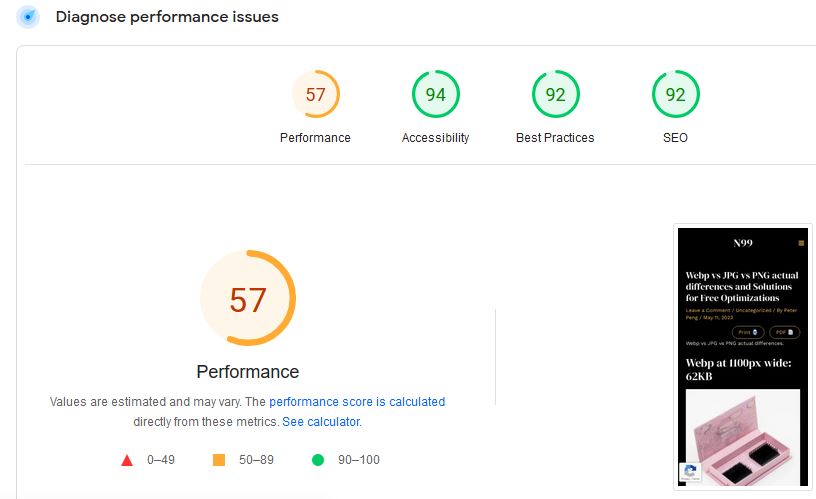This screenshot has height=499, width=816.
Task: Open the Best Practices score gauge
Action: [555, 95]
